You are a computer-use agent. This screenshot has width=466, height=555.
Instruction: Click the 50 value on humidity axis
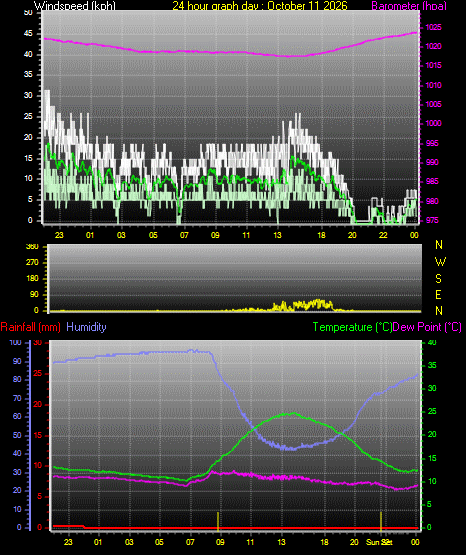(x=17, y=435)
